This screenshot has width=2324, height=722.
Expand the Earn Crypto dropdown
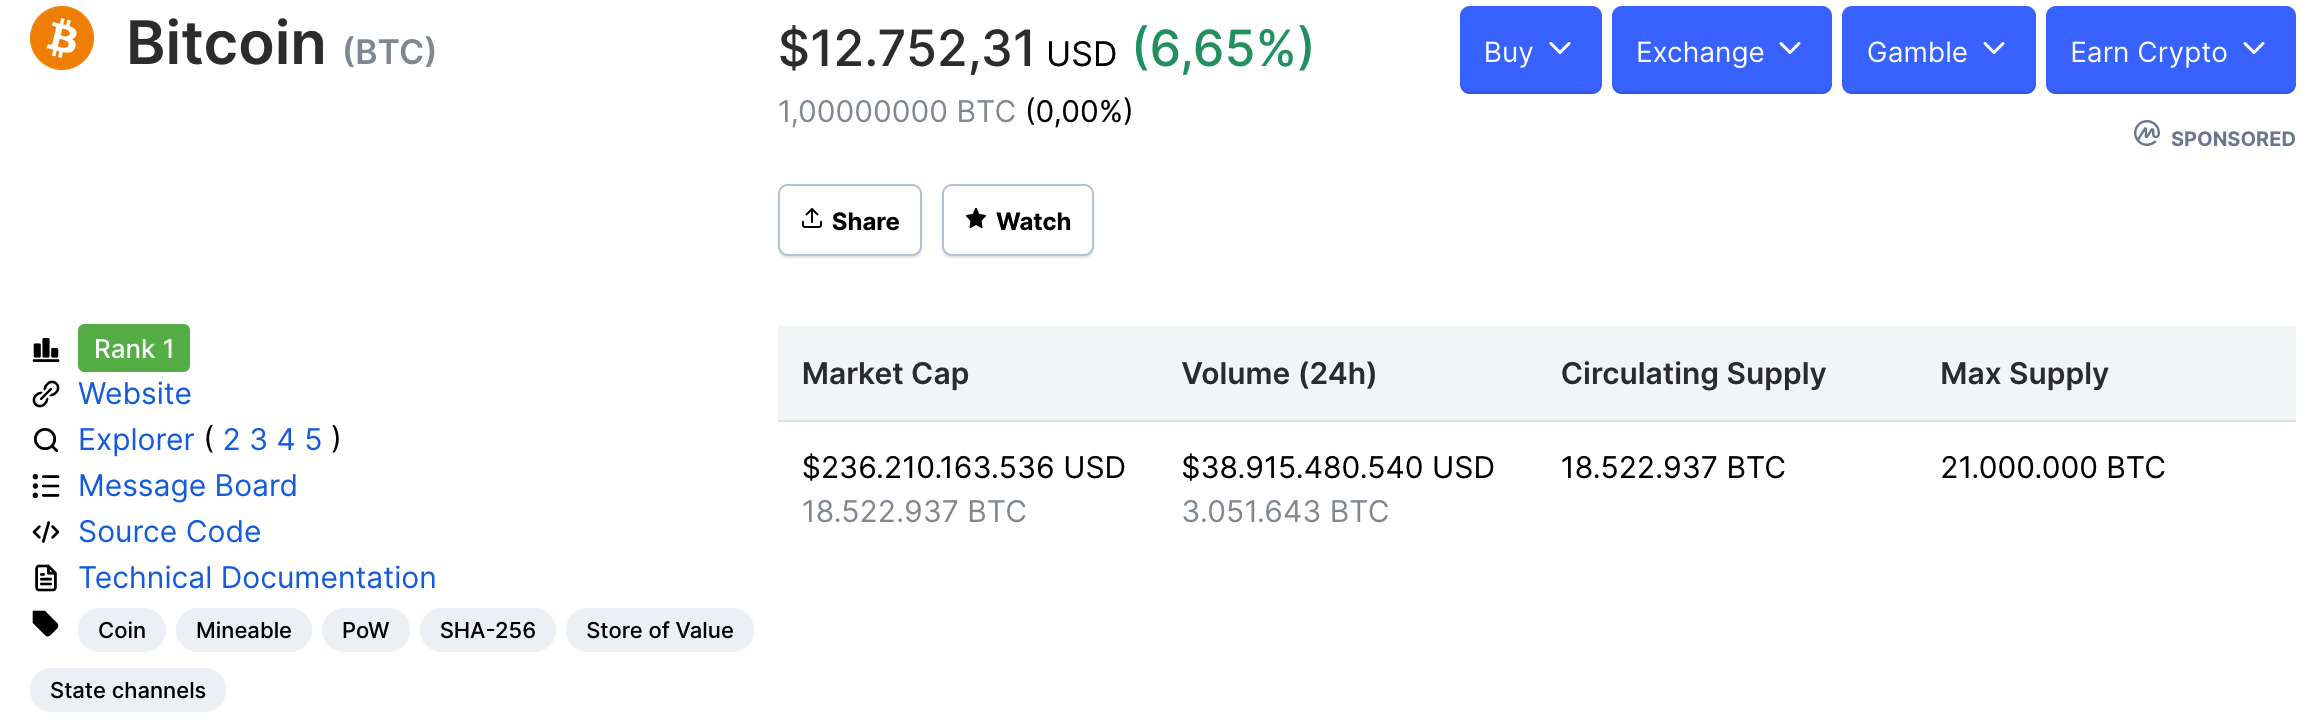click(x=2169, y=50)
